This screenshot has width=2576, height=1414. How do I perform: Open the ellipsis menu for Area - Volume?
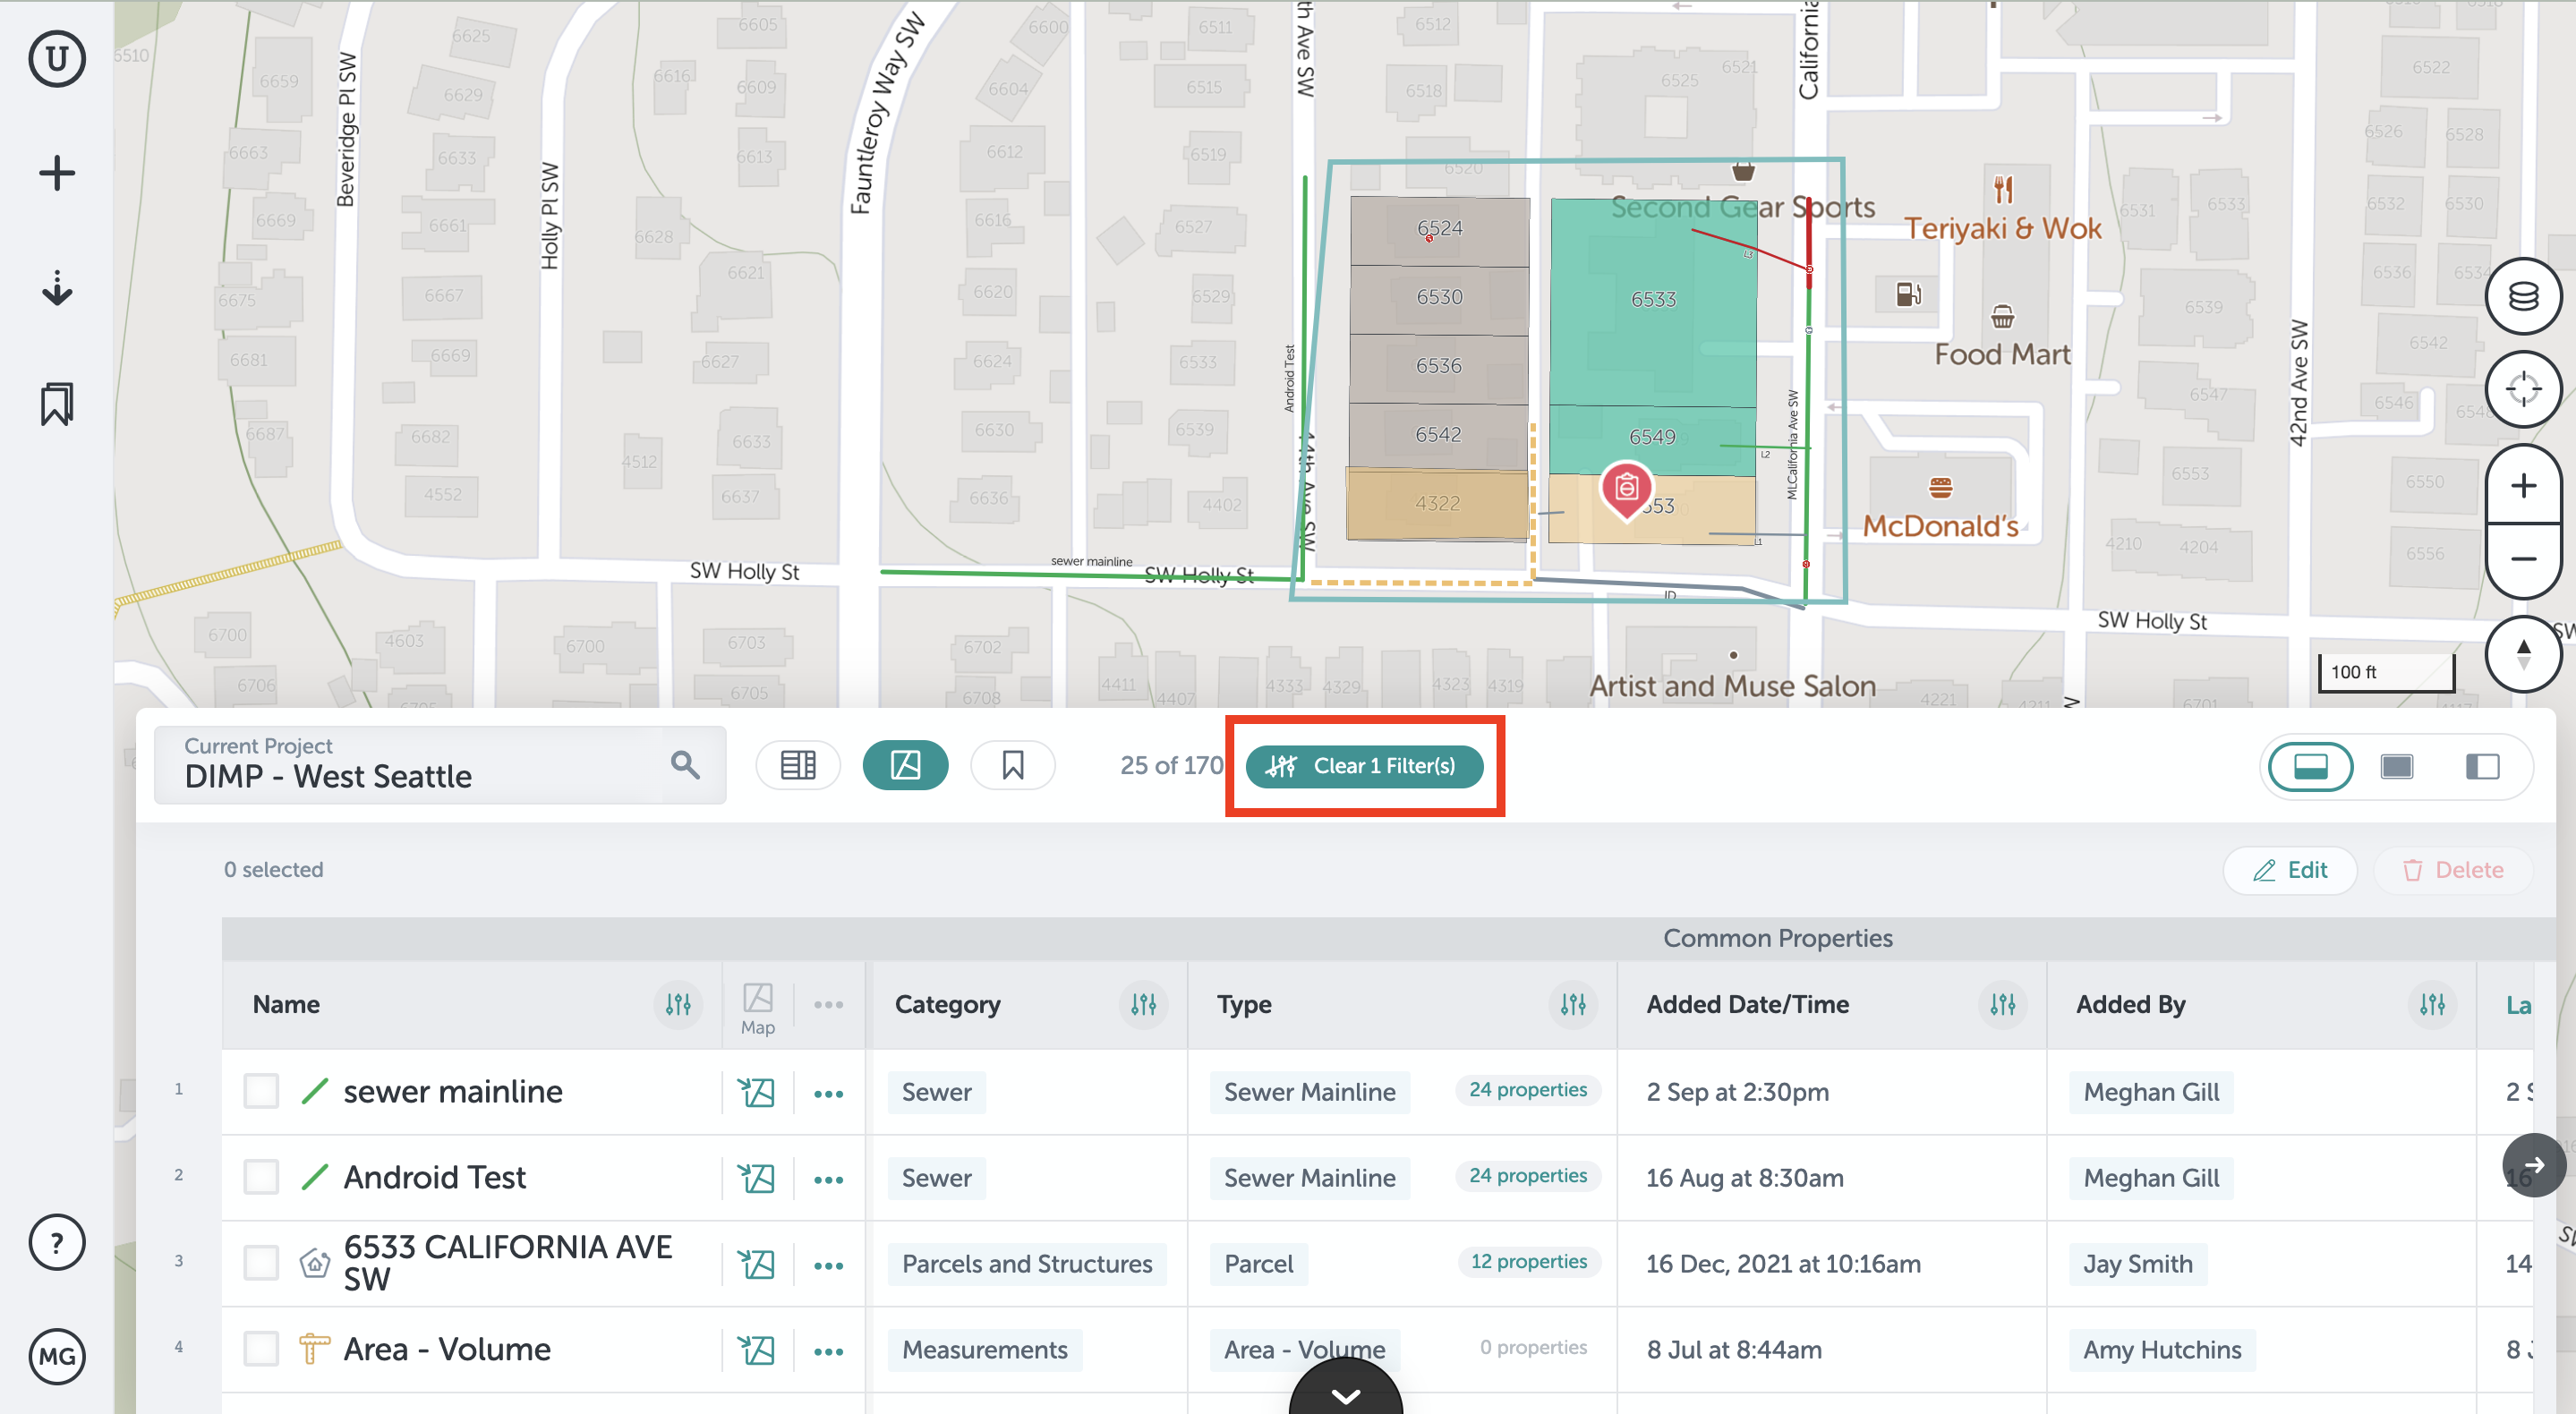tap(828, 1350)
